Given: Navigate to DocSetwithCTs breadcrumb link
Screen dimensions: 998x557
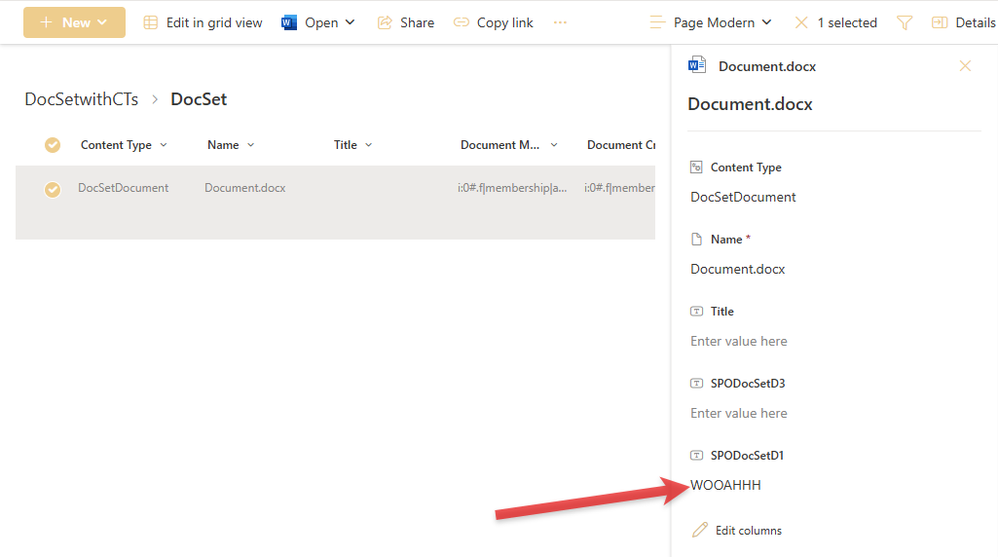Looking at the screenshot, I should pos(82,99).
